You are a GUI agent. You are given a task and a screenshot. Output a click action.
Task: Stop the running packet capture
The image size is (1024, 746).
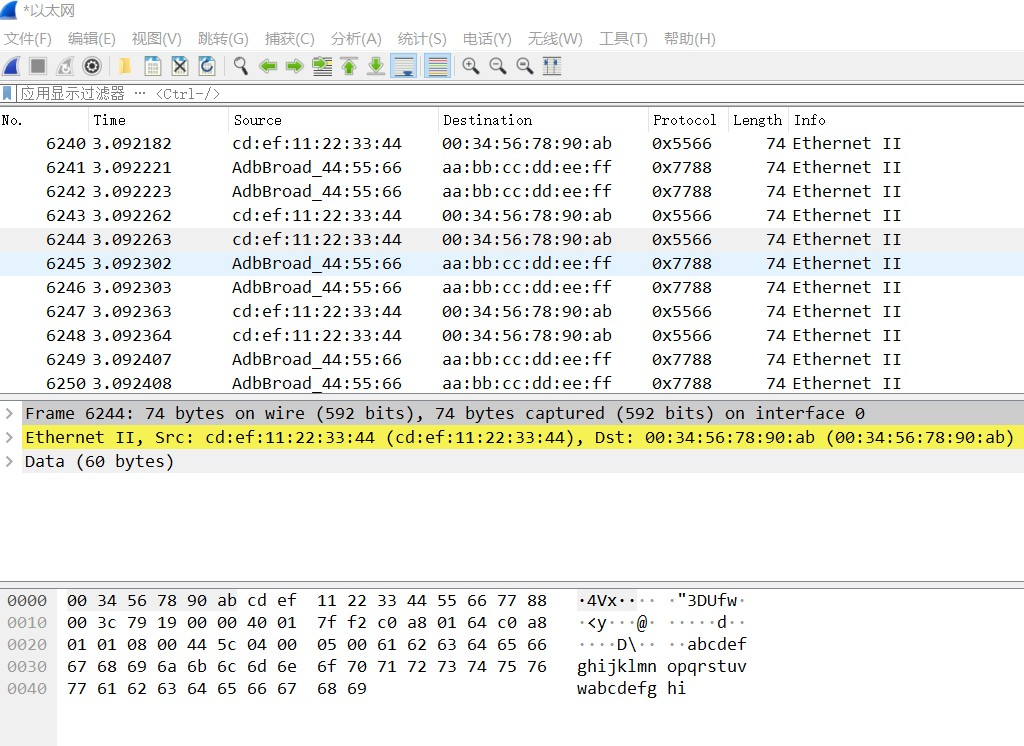click(x=38, y=66)
